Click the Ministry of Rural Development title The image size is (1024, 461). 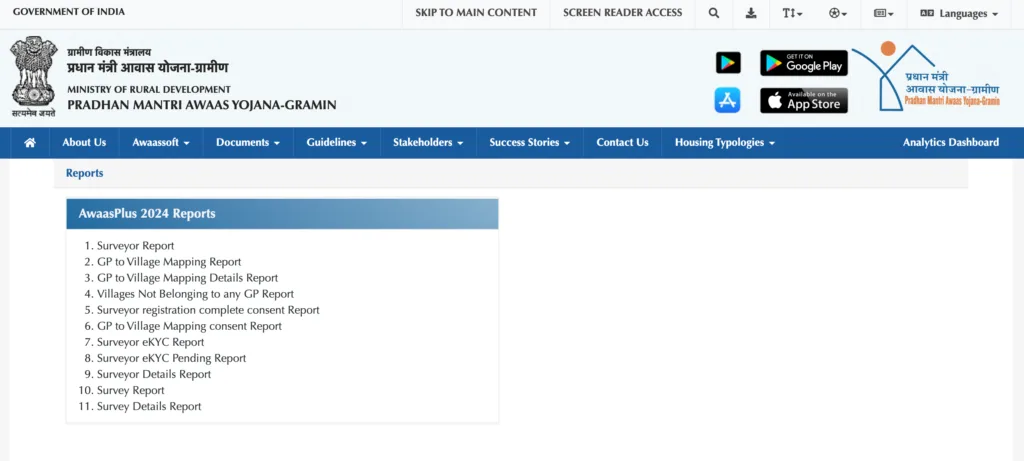(149, 89)
